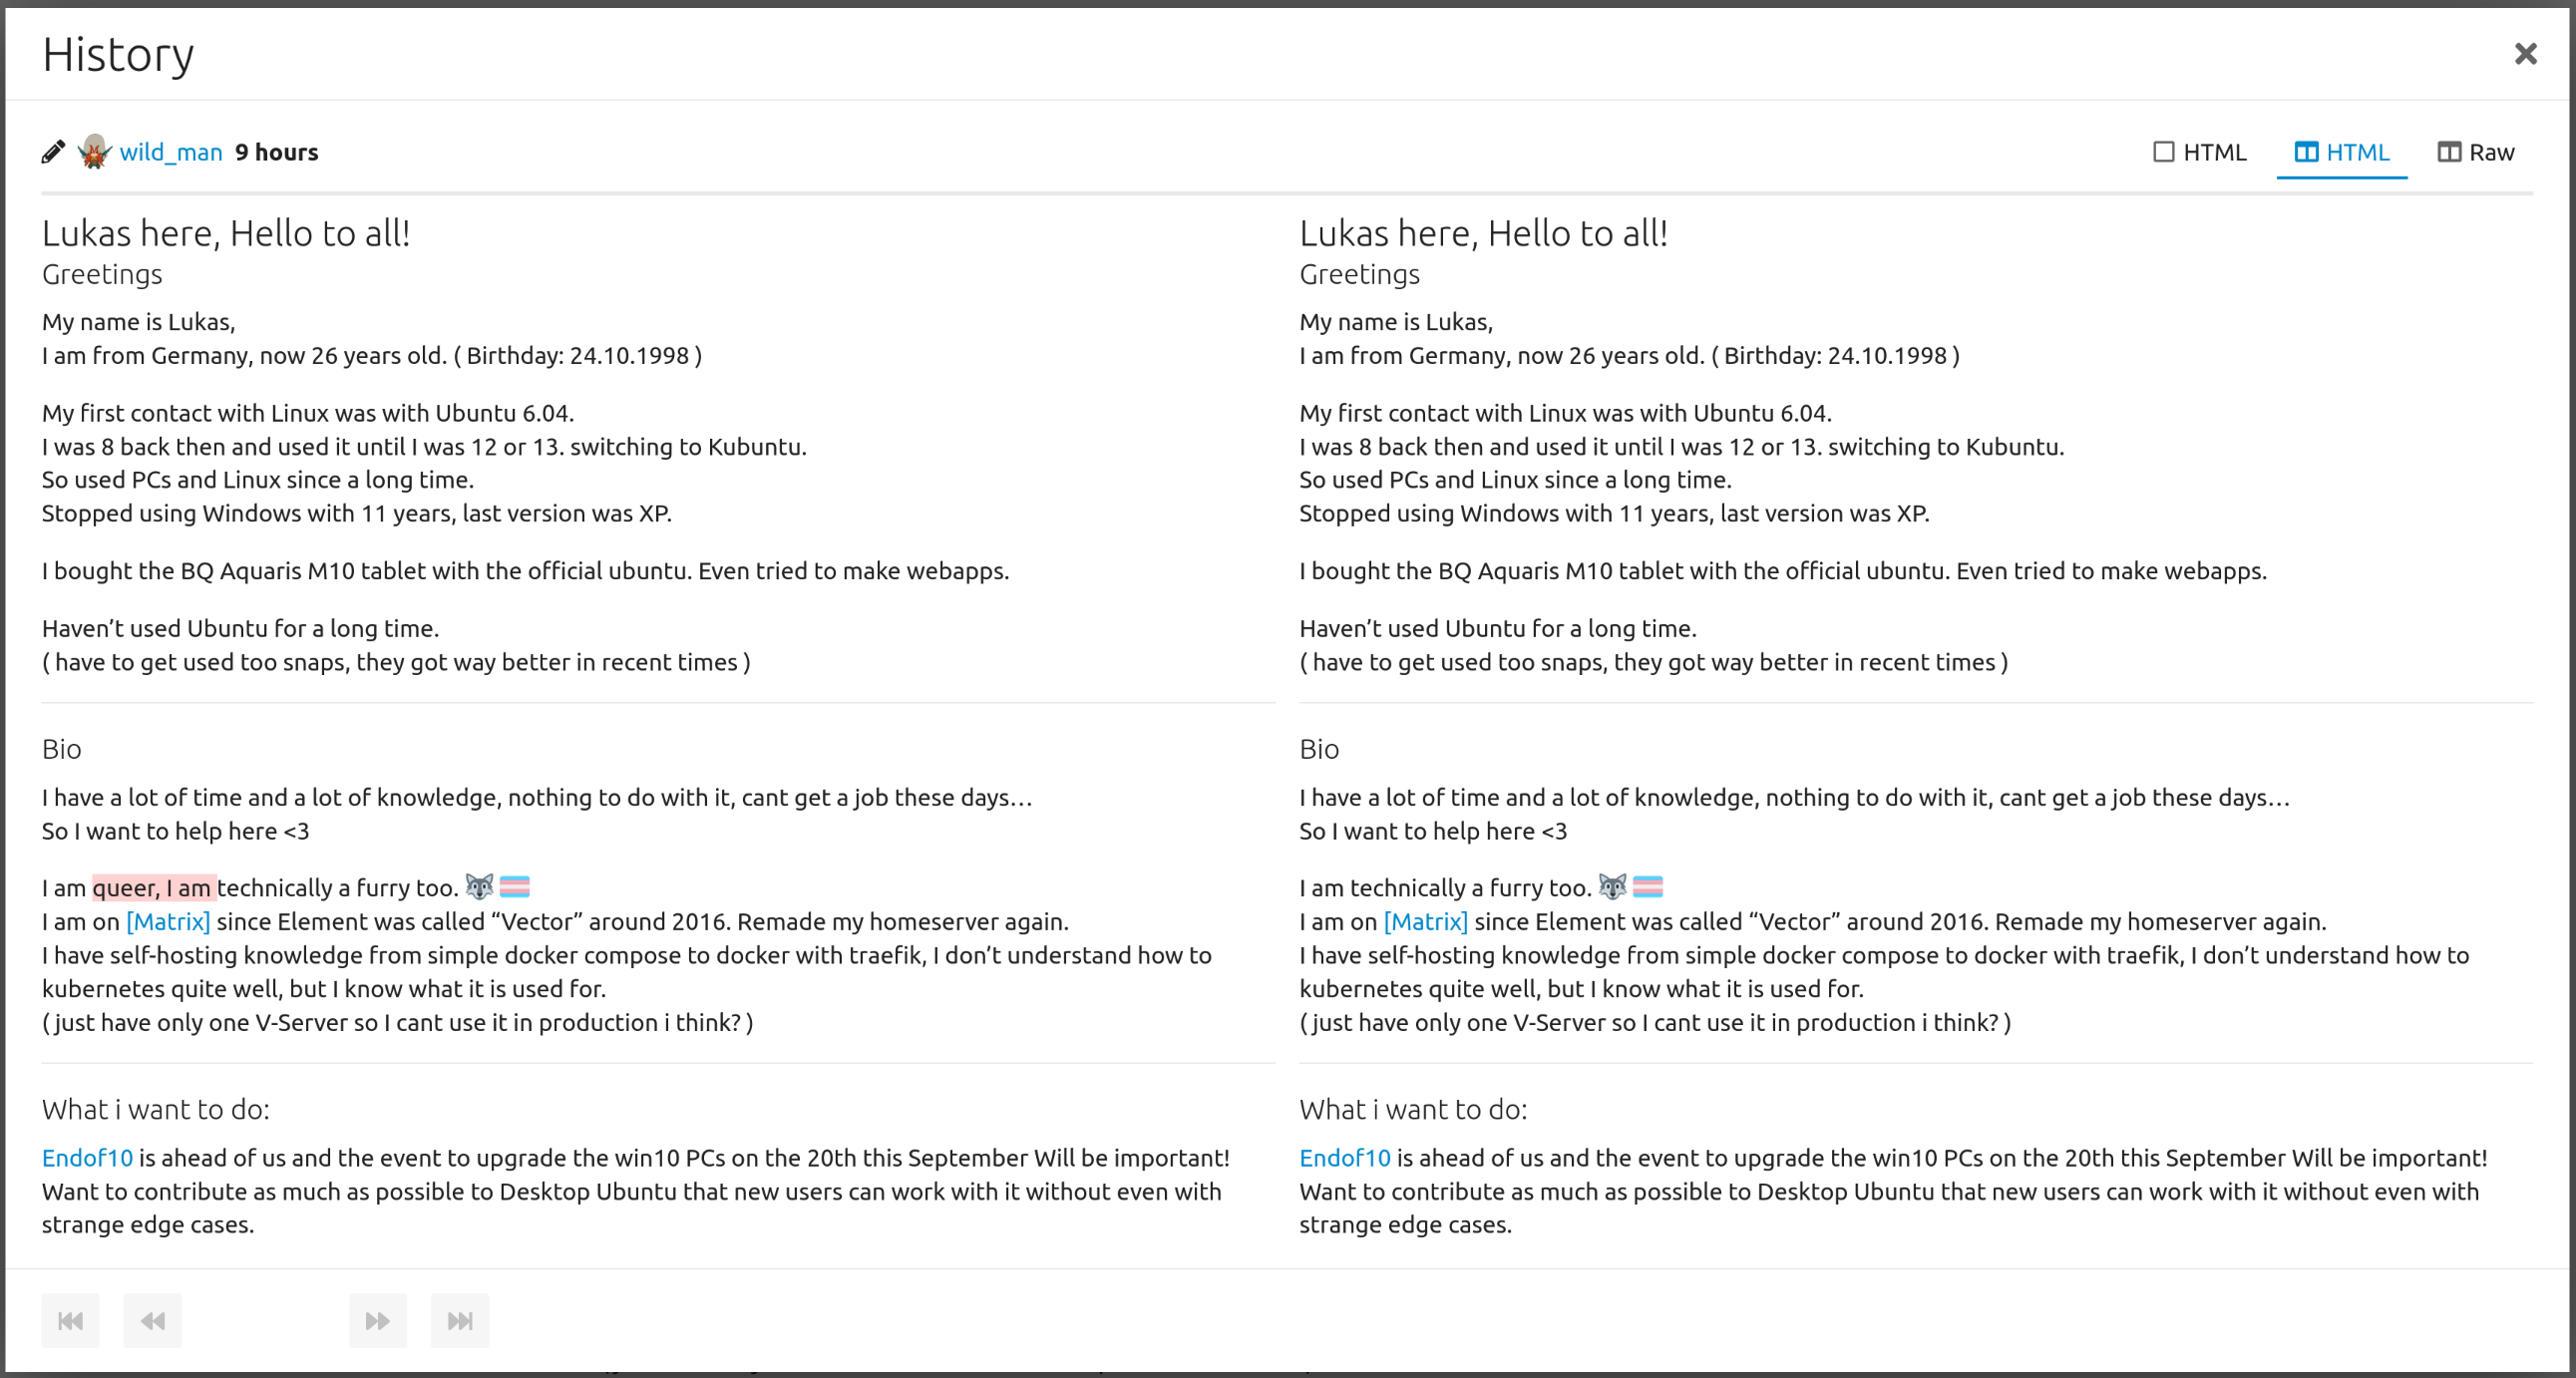Open the wild_man user profile link

(171, 152)
